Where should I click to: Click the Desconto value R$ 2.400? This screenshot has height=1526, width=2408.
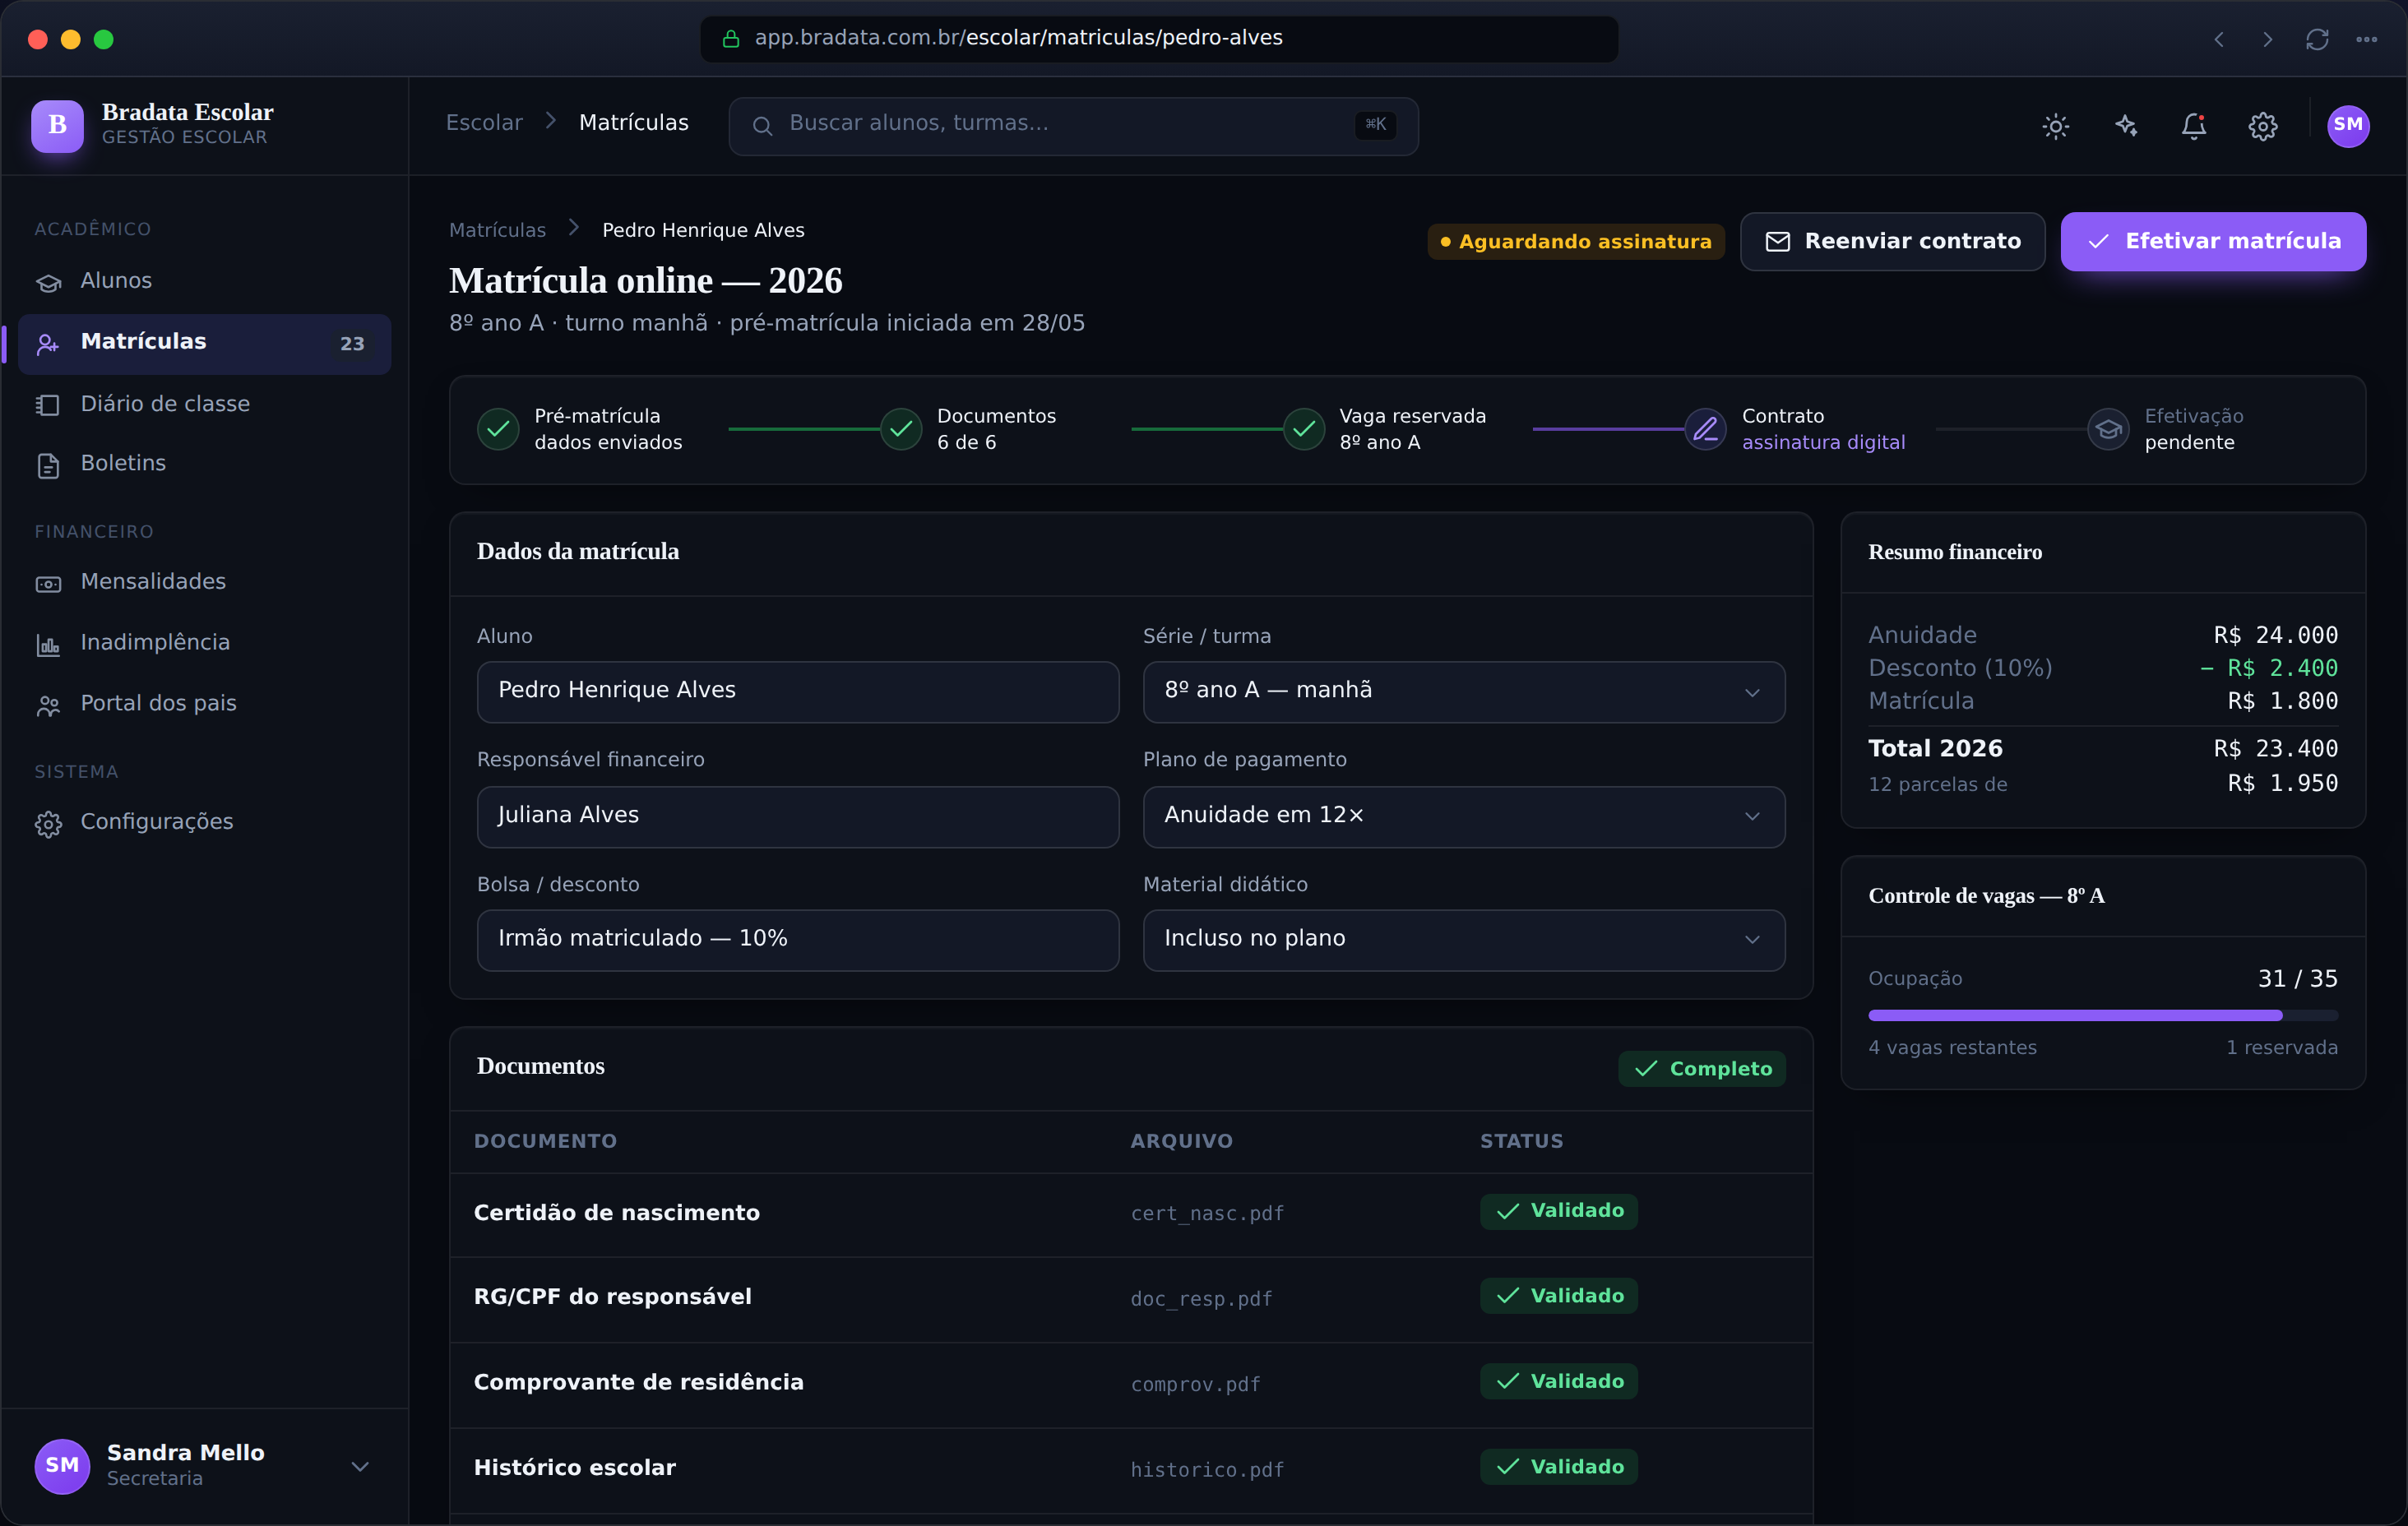[2268, 668]
